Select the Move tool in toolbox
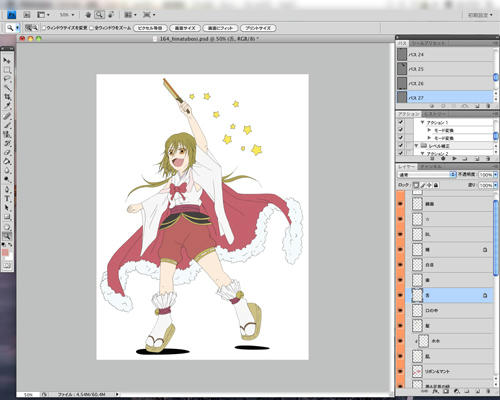500x400 pixels. [7, 60]
